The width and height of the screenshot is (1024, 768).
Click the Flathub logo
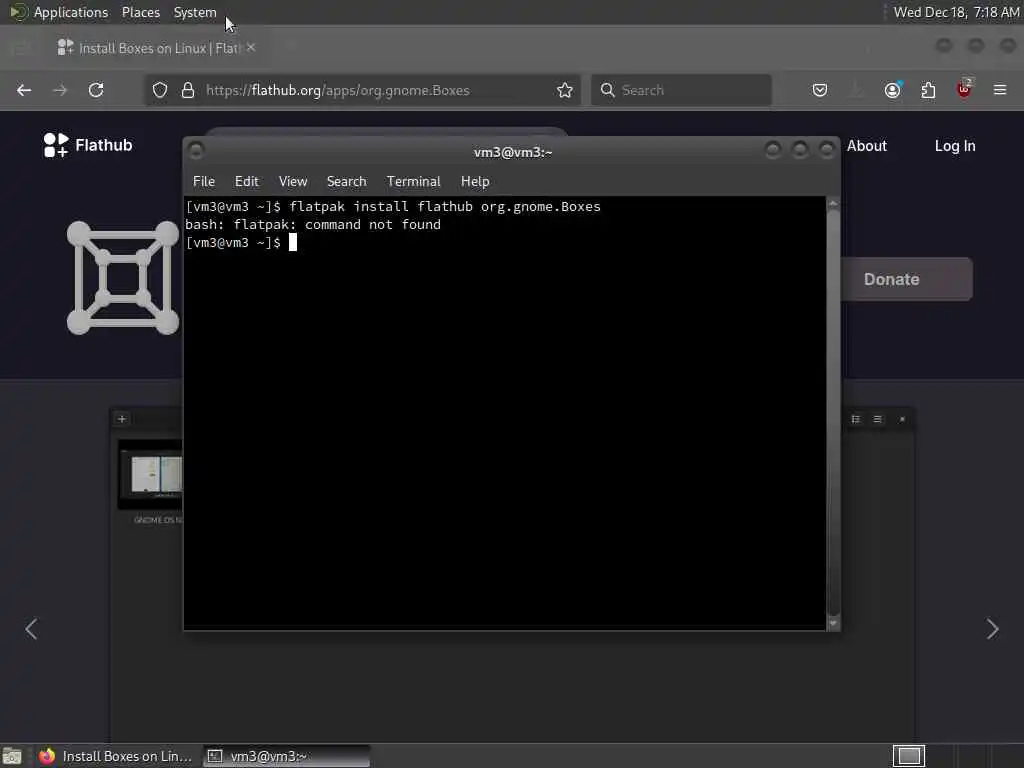[88, 145]
